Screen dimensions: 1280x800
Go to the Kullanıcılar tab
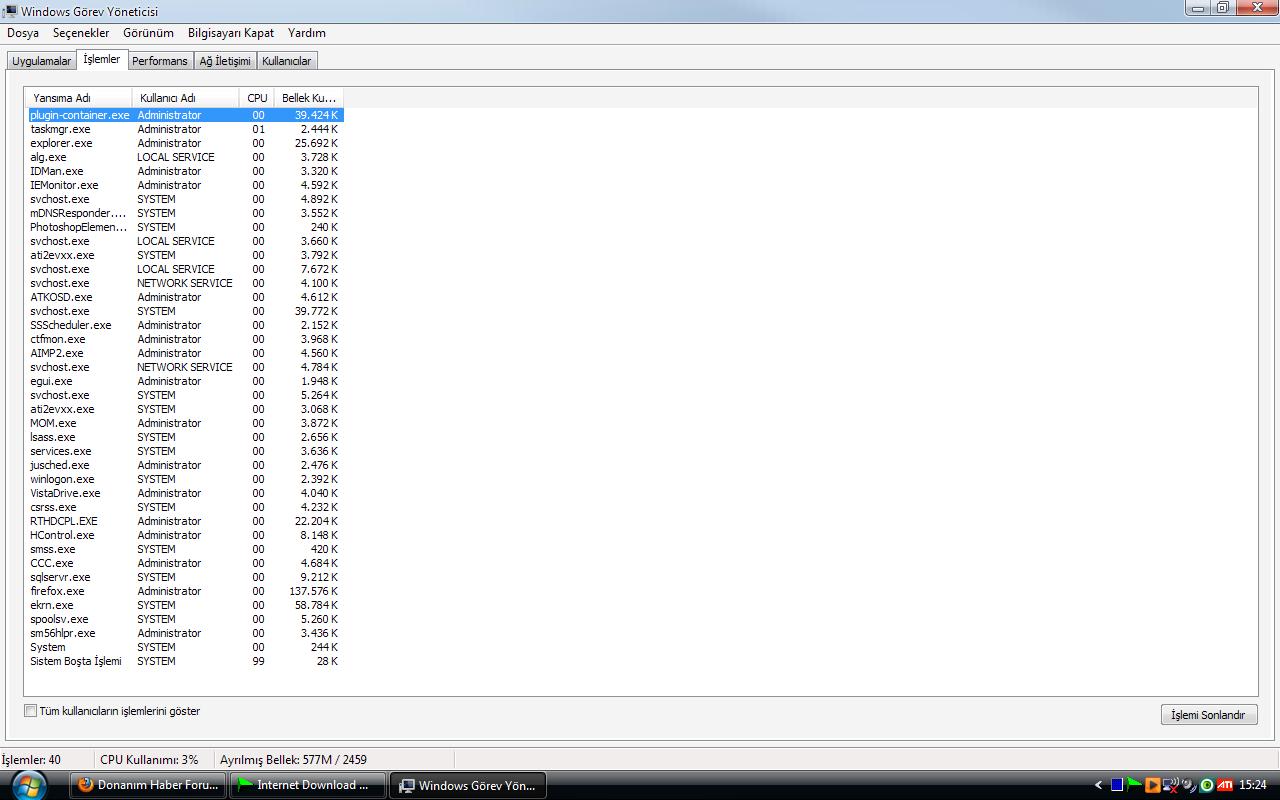[287, 61]
